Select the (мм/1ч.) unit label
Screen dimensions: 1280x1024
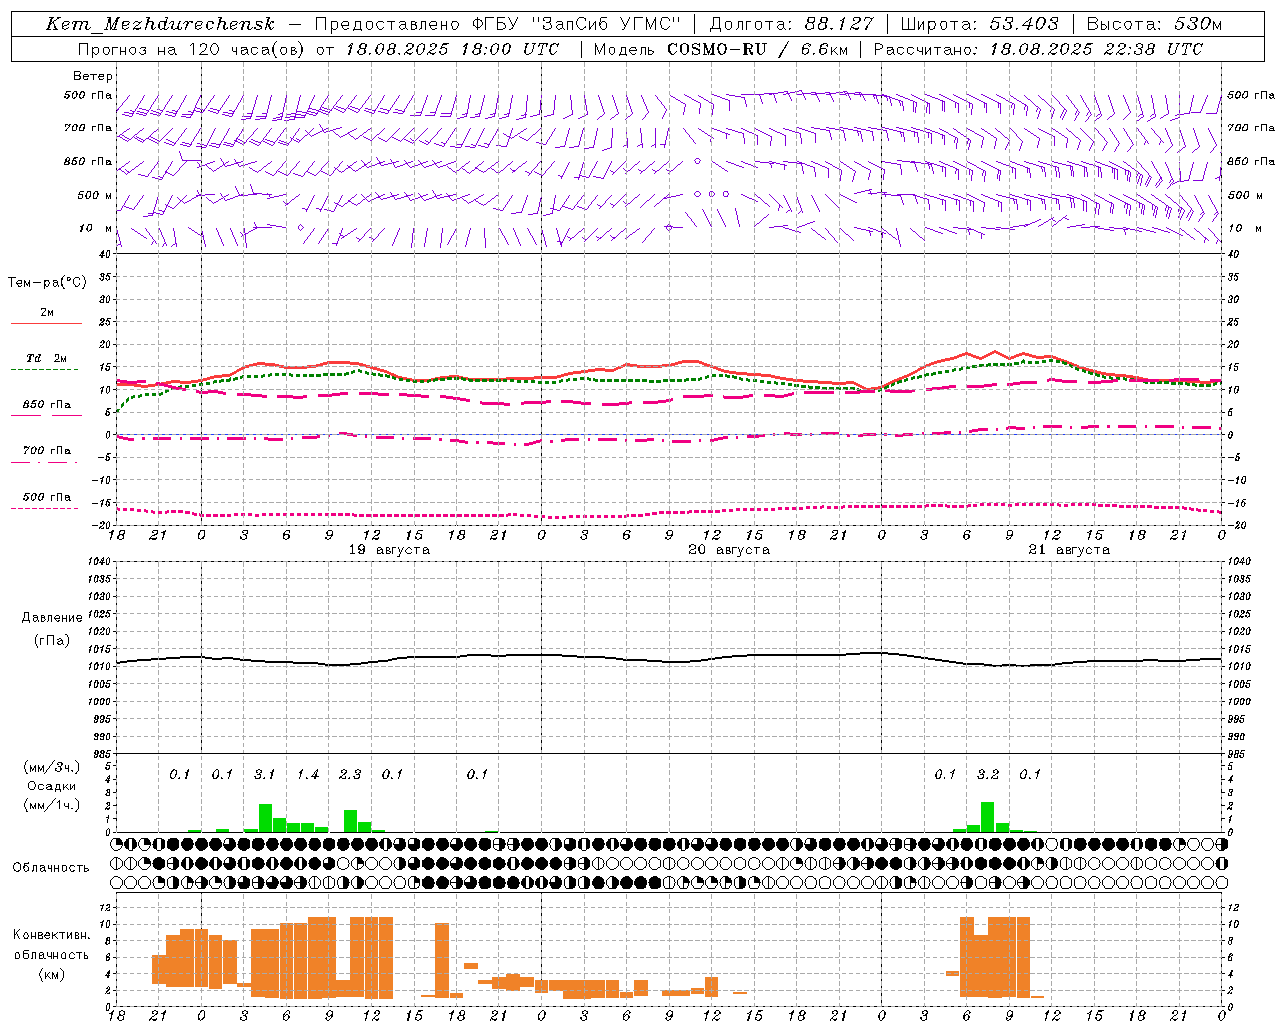point(51,805)
